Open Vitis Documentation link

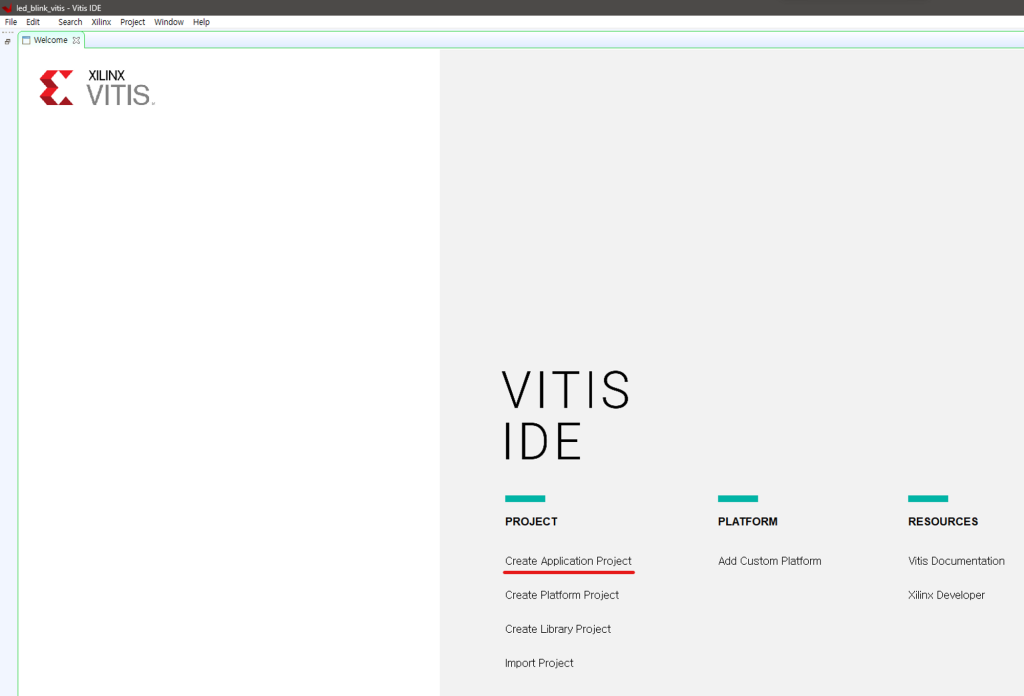pyautogui.click(x=956, y=561)
